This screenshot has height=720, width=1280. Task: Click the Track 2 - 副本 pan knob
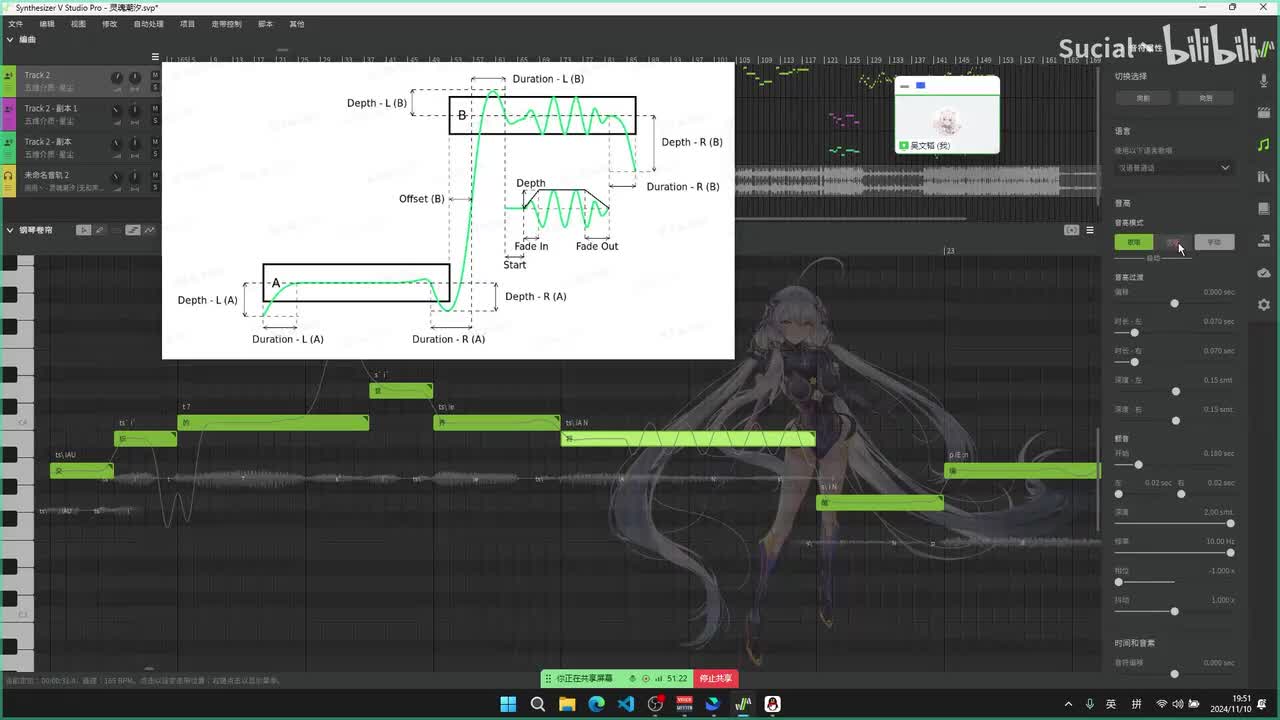135,144
